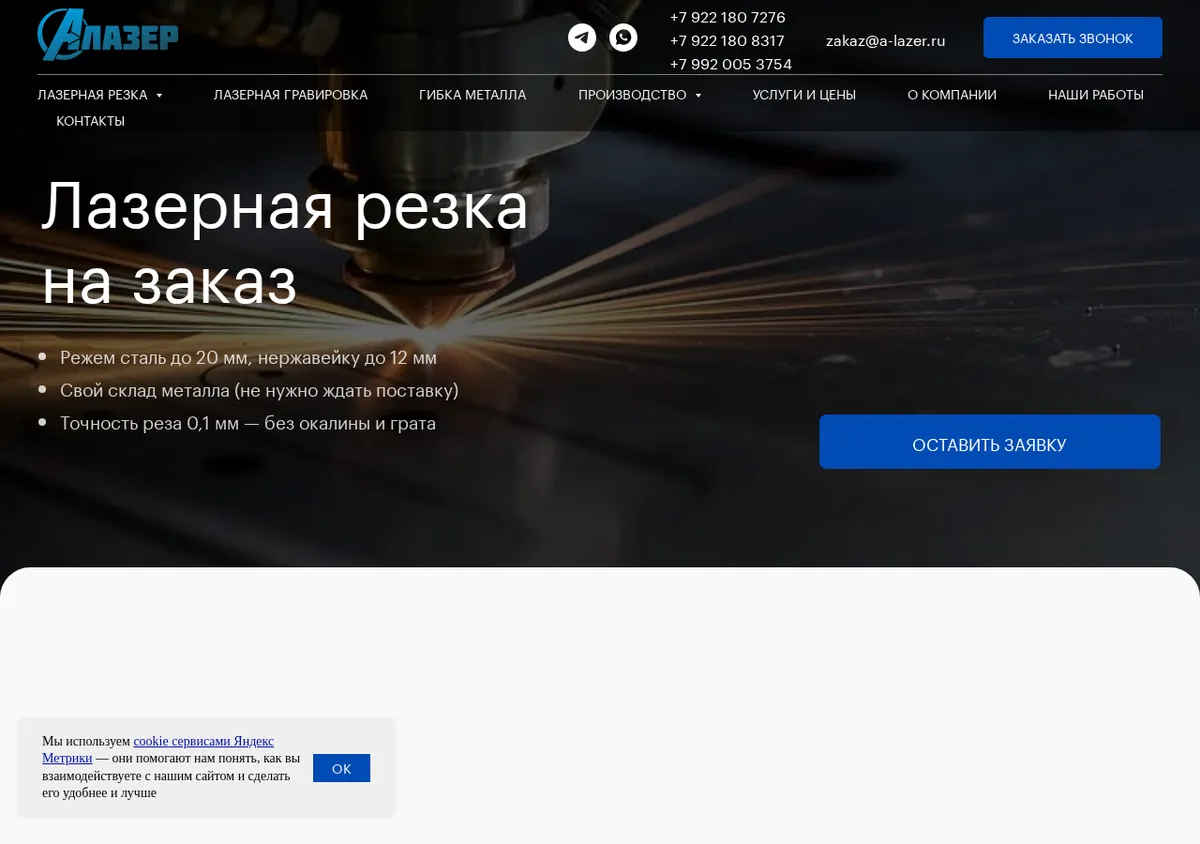The image size is (1200, 844).
Task: Open the Гибка металла menu item
Action: 472,95
